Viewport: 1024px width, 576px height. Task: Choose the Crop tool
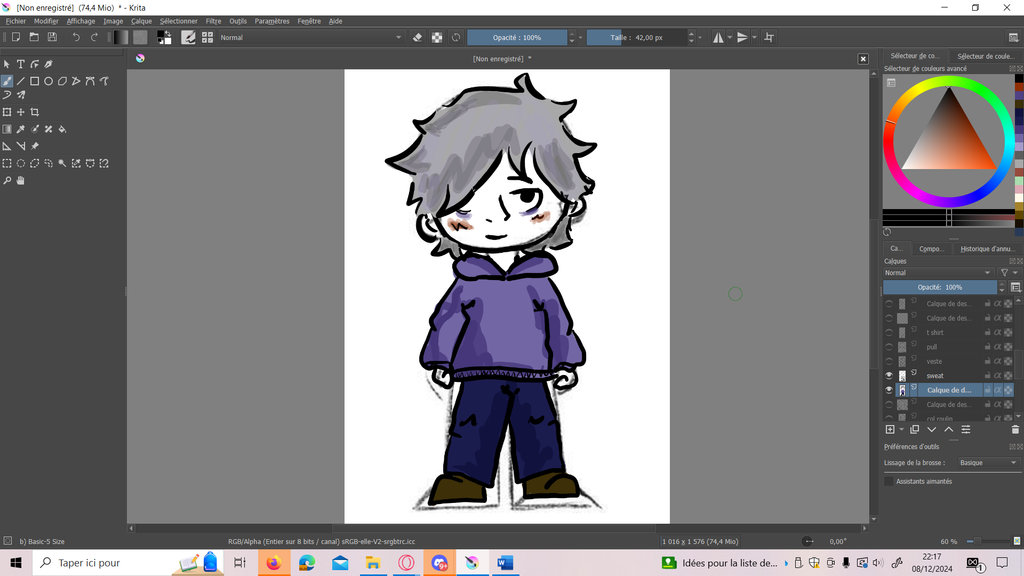point(34,112)
